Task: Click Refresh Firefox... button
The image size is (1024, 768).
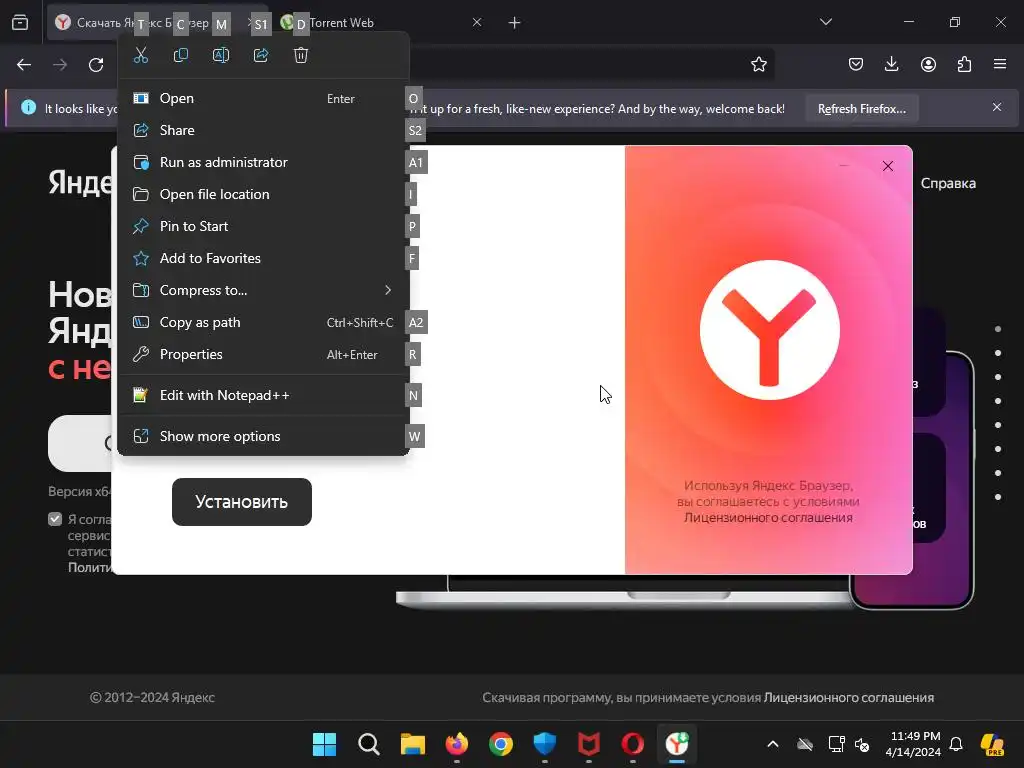Action: 861,108
